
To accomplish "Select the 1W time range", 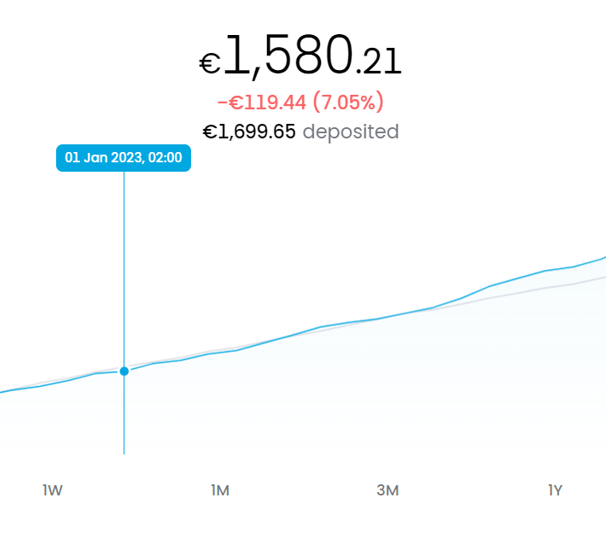I will click(x=53, y=490).
